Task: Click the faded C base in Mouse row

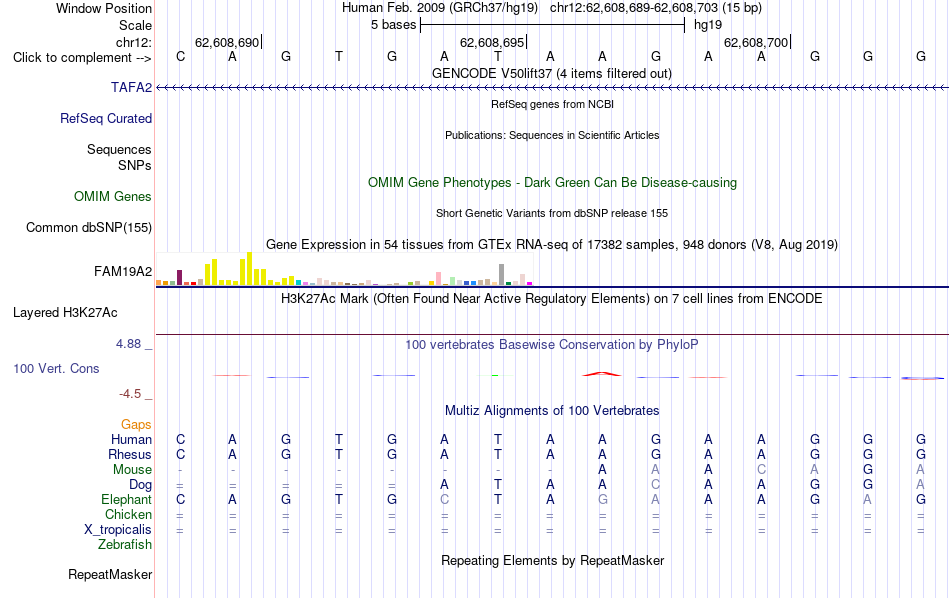Action: pos(762,470)
